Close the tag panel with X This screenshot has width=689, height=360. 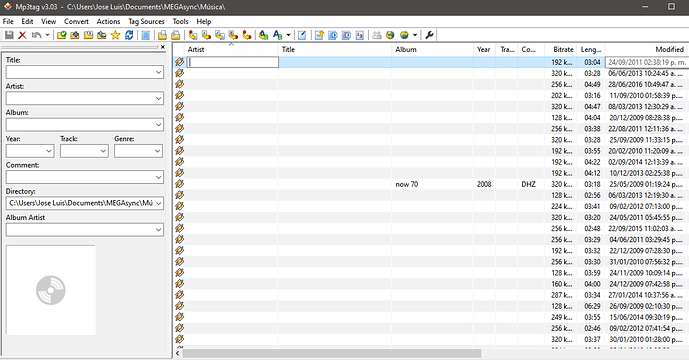tap(163, 47)
